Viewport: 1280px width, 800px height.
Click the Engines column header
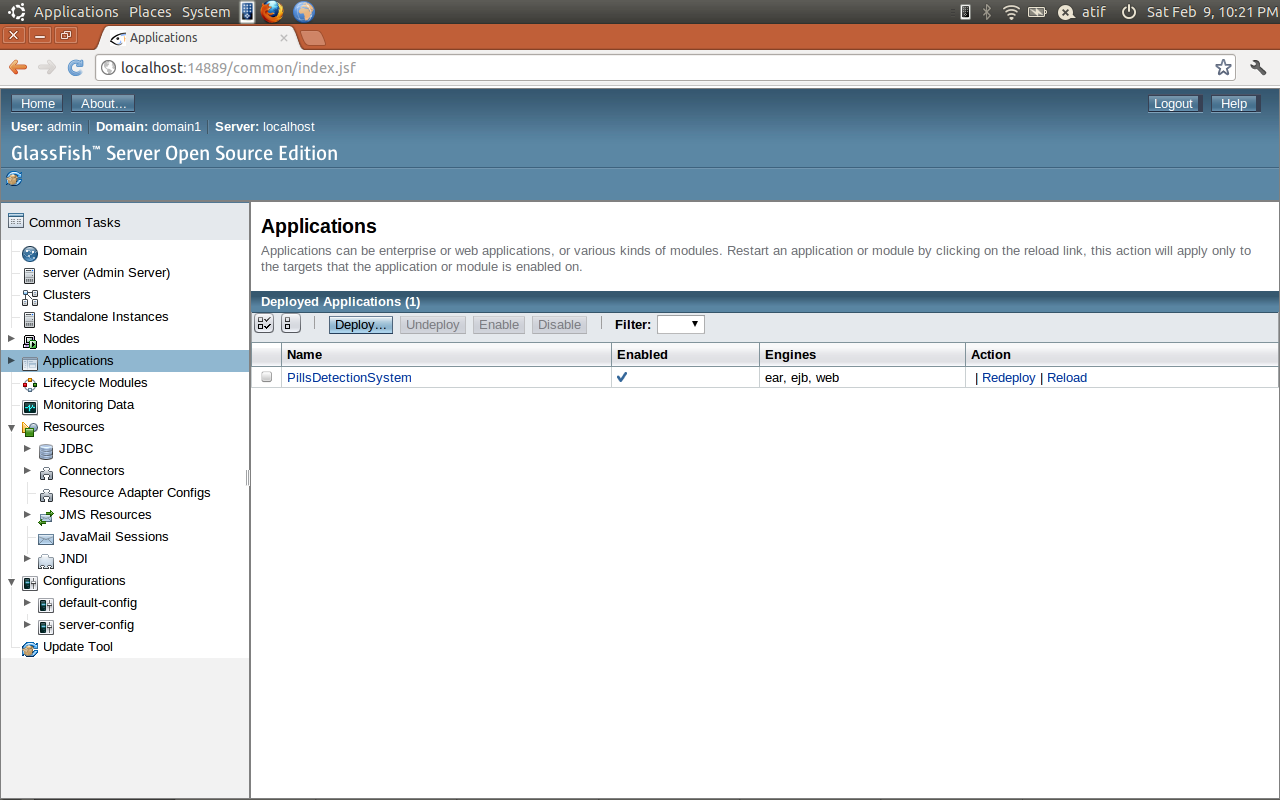pos(863,354)
